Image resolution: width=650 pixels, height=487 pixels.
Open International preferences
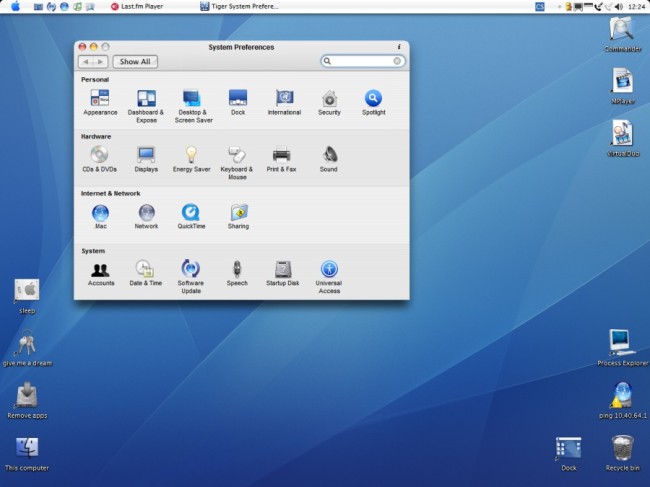[x=284, y=103]
